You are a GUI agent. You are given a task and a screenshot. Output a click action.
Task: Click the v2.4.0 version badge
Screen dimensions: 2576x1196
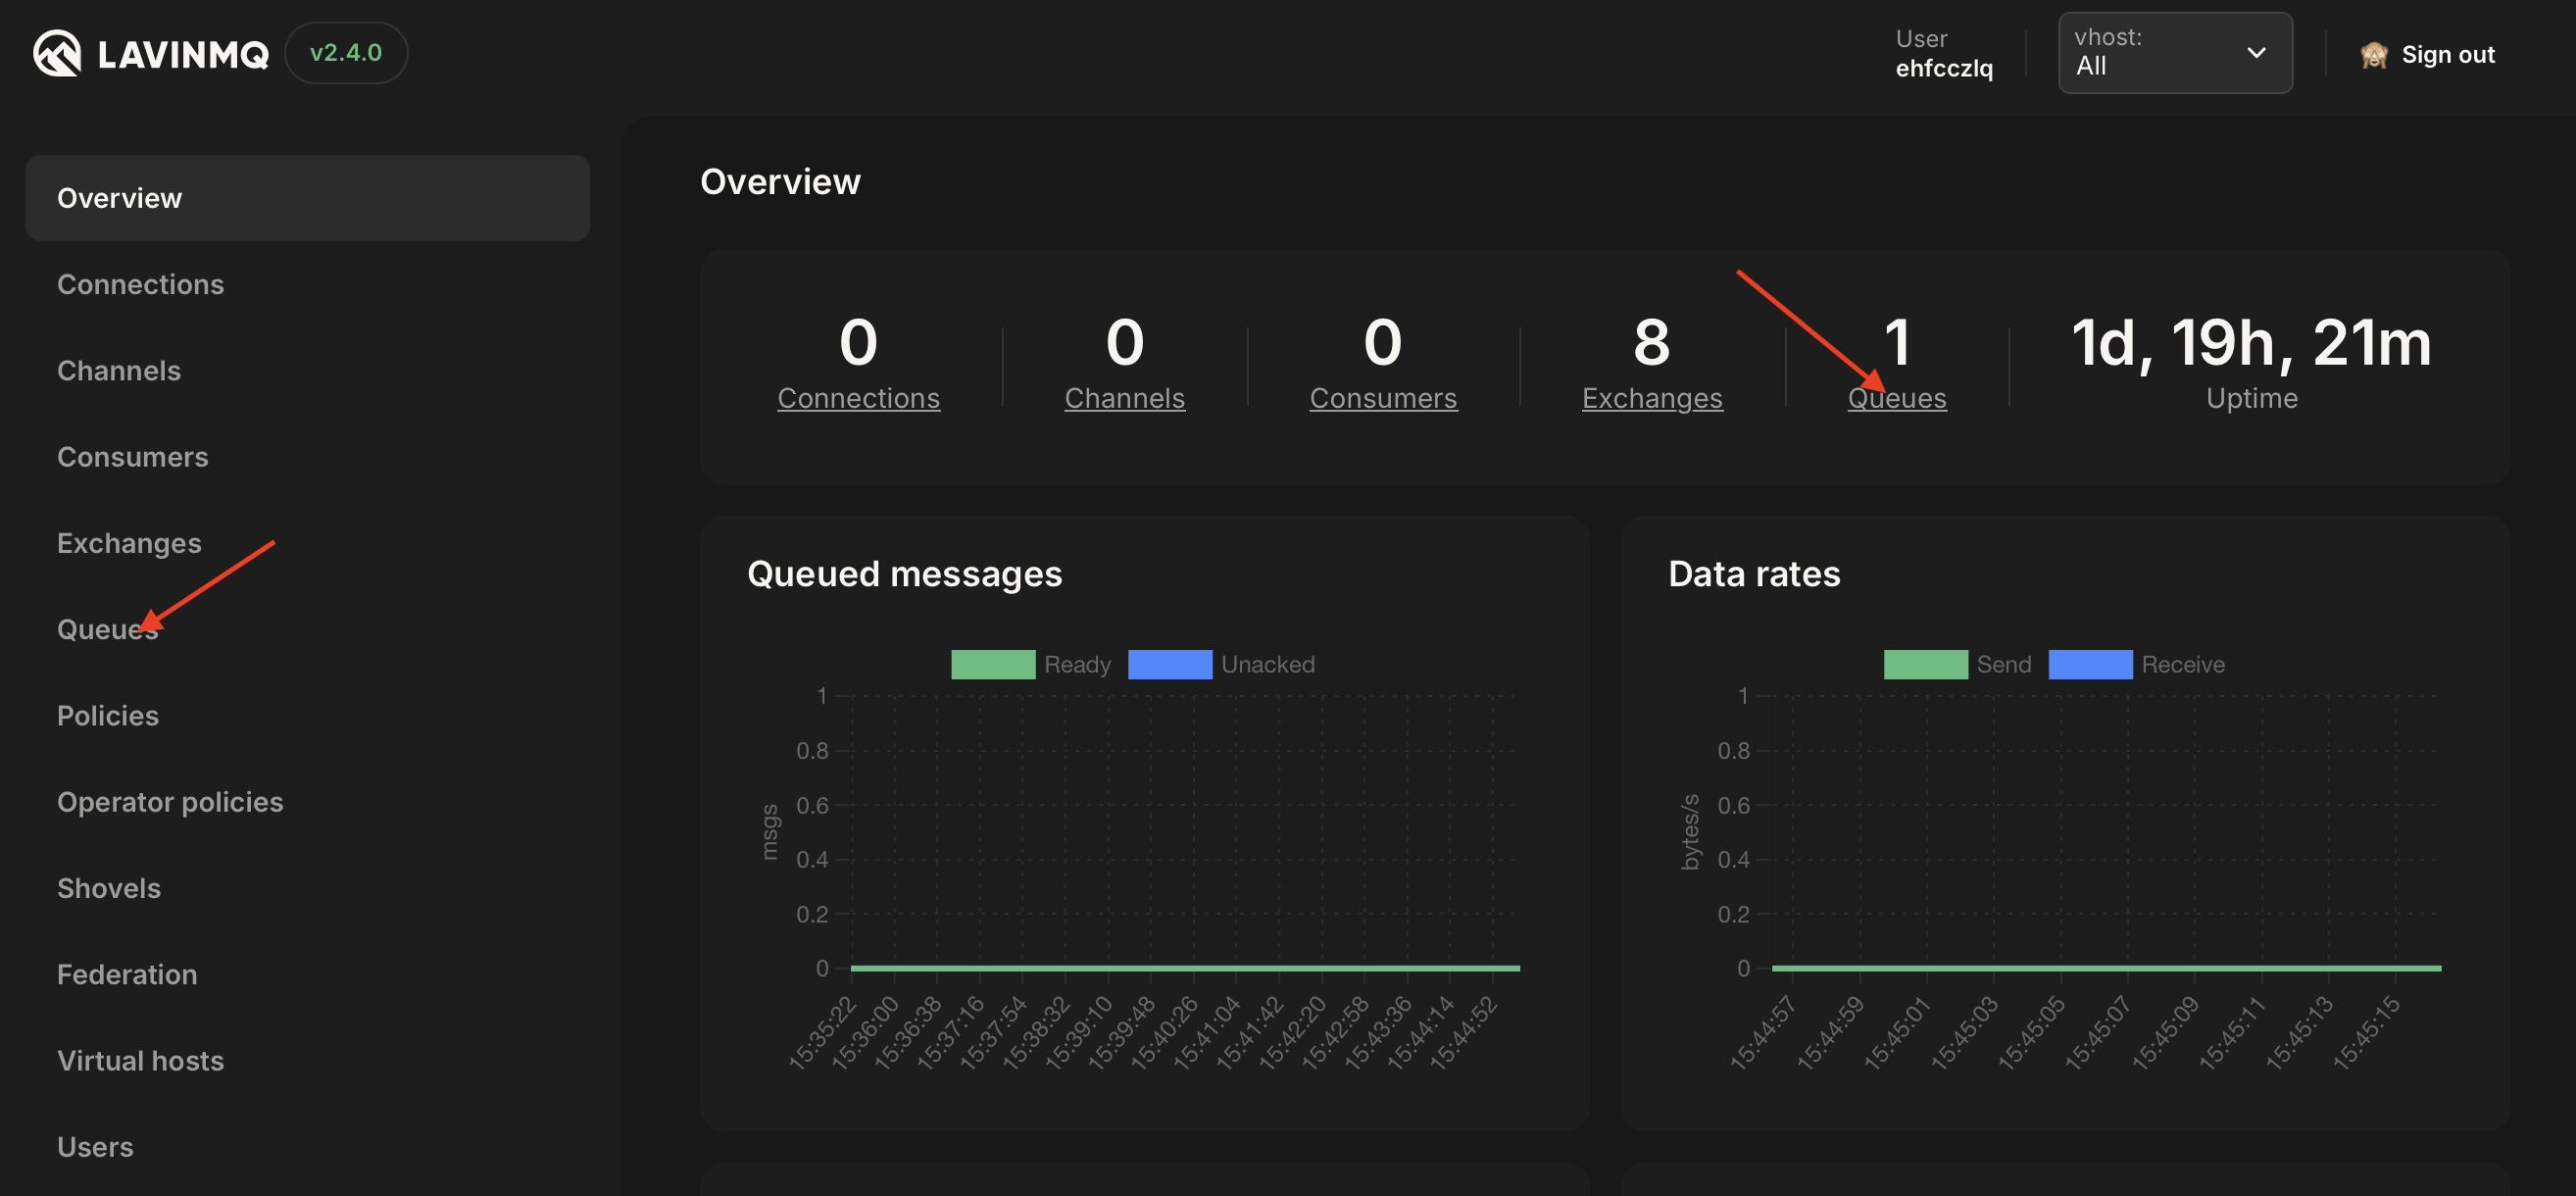click(346, 53)
